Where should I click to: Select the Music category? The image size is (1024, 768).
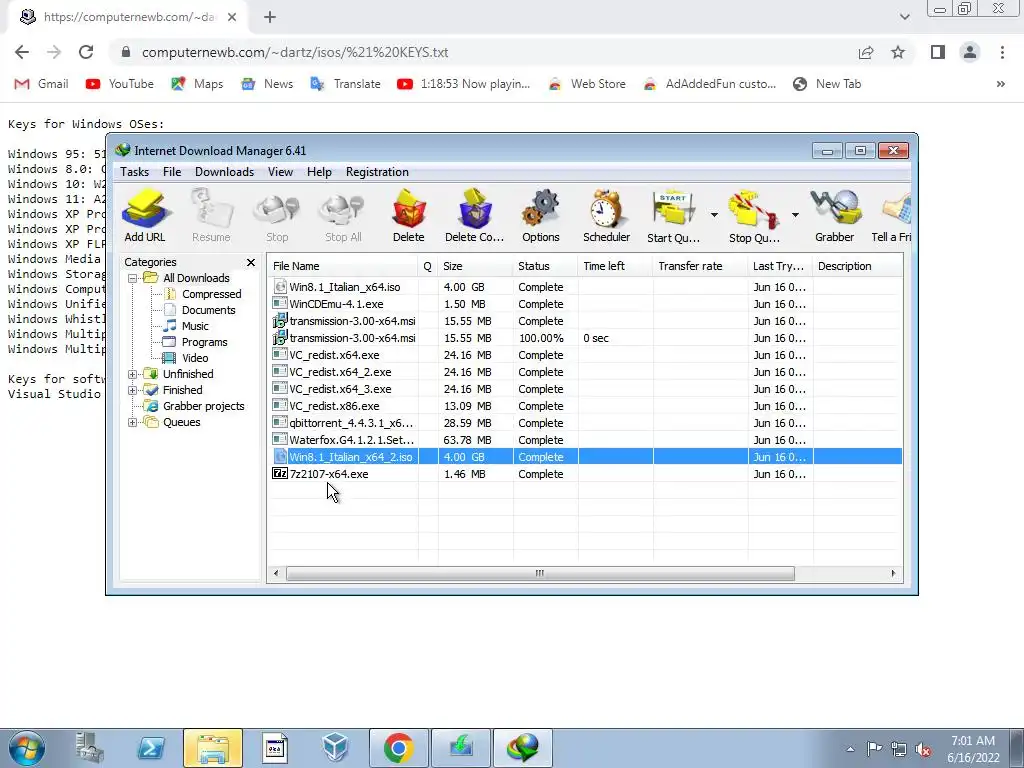tap(195, 326)
